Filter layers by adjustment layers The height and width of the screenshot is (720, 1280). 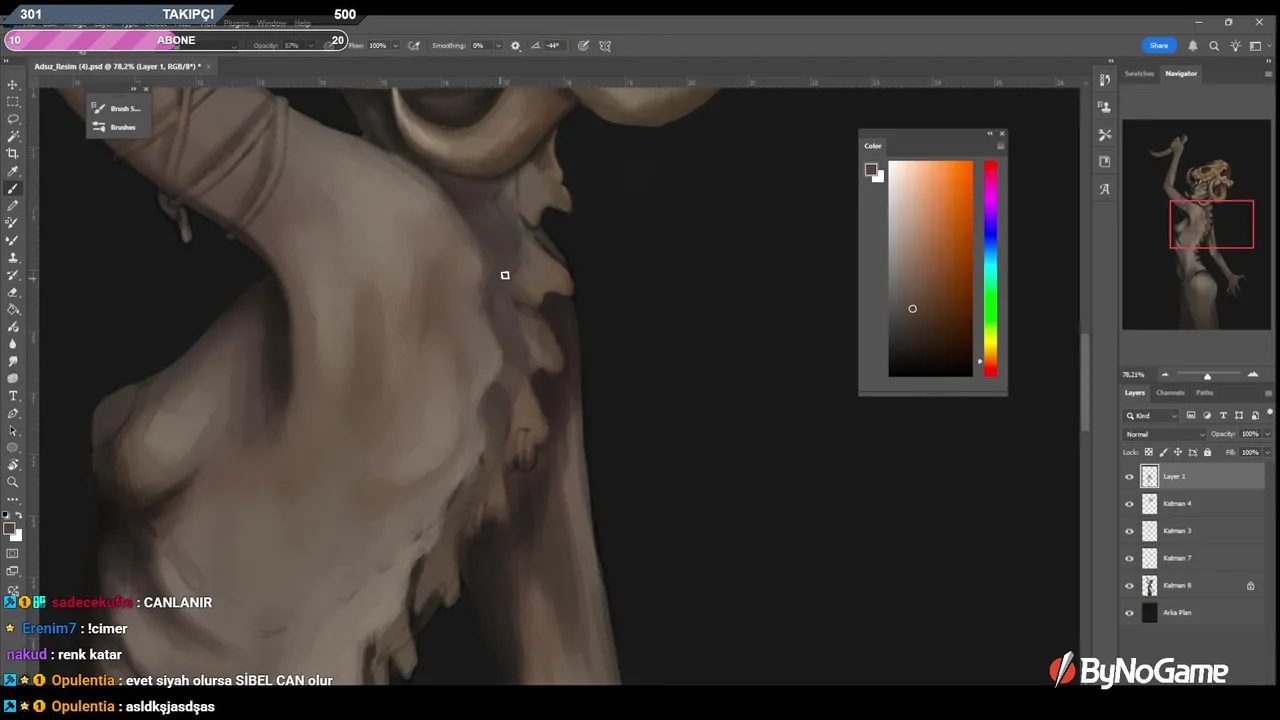[1207, 415]
